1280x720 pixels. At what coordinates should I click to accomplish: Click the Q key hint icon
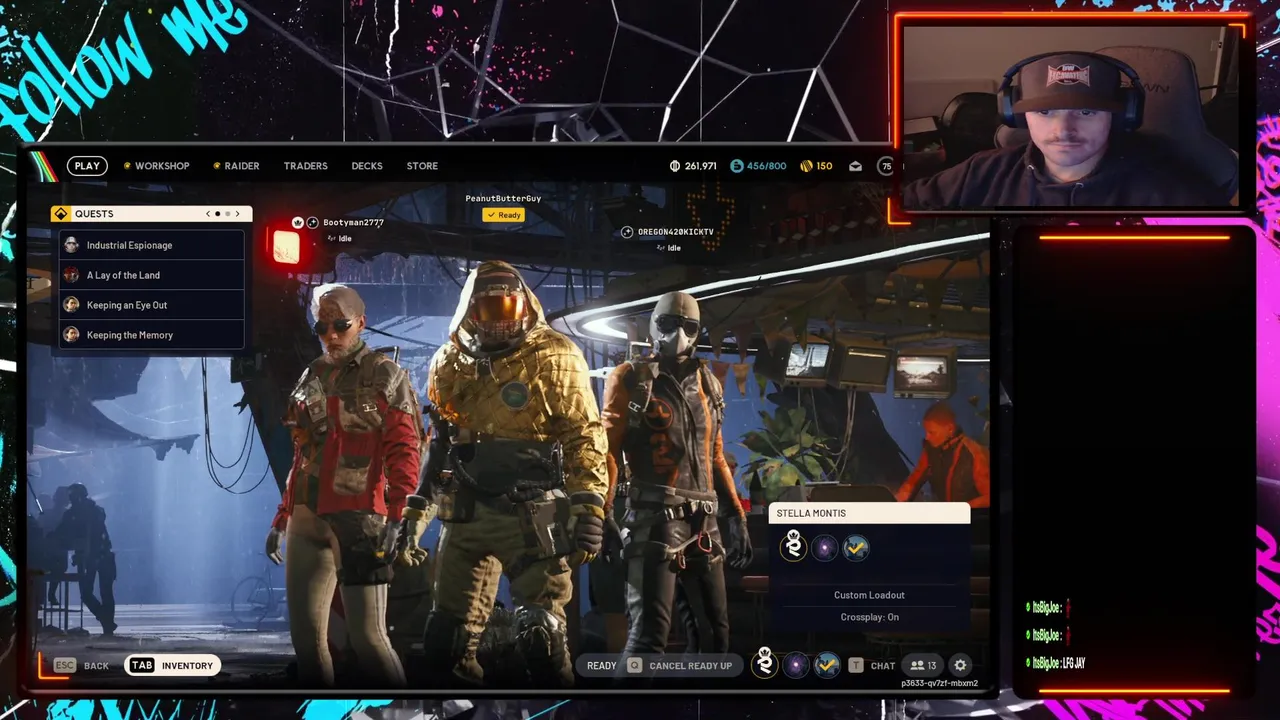click(634, 666)
